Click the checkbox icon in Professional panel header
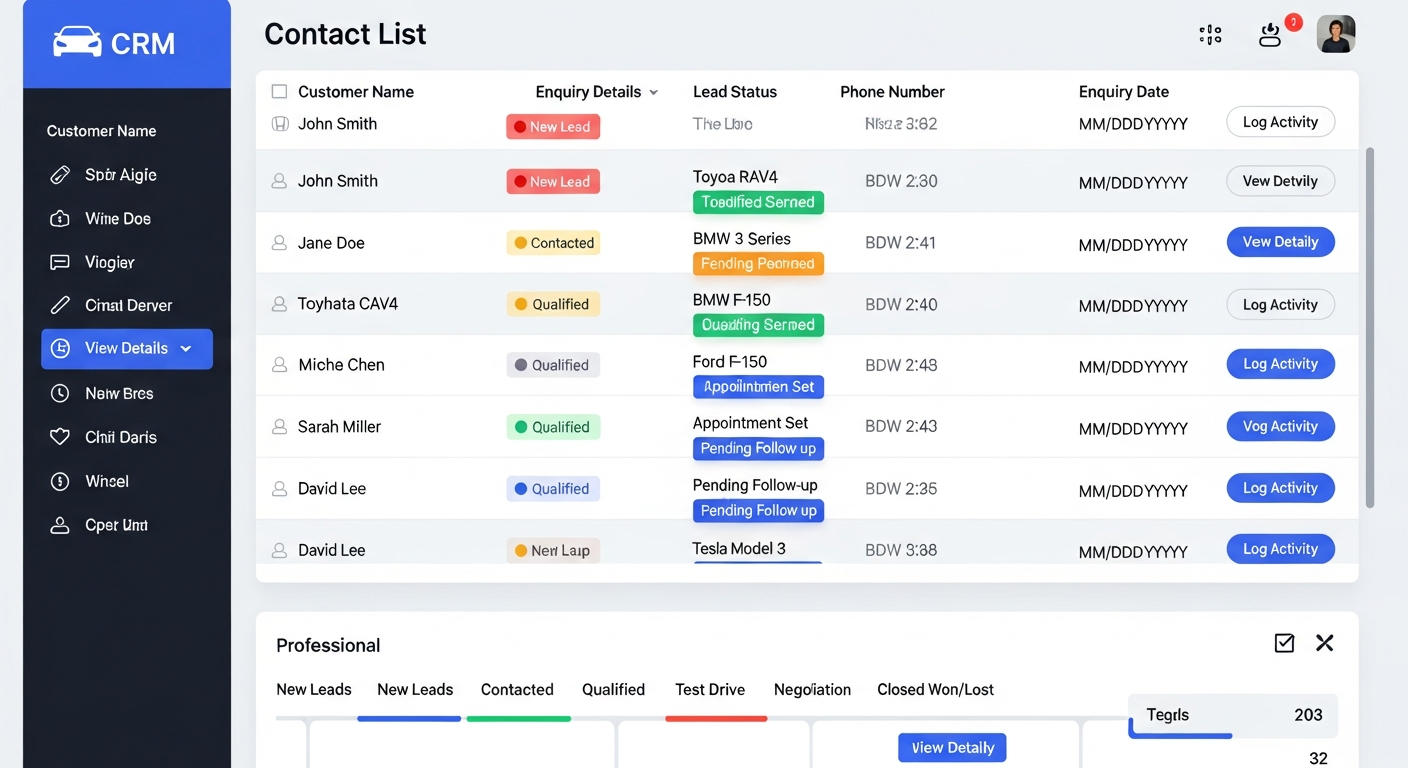The image size is (1408, 768). (1284, 643)
